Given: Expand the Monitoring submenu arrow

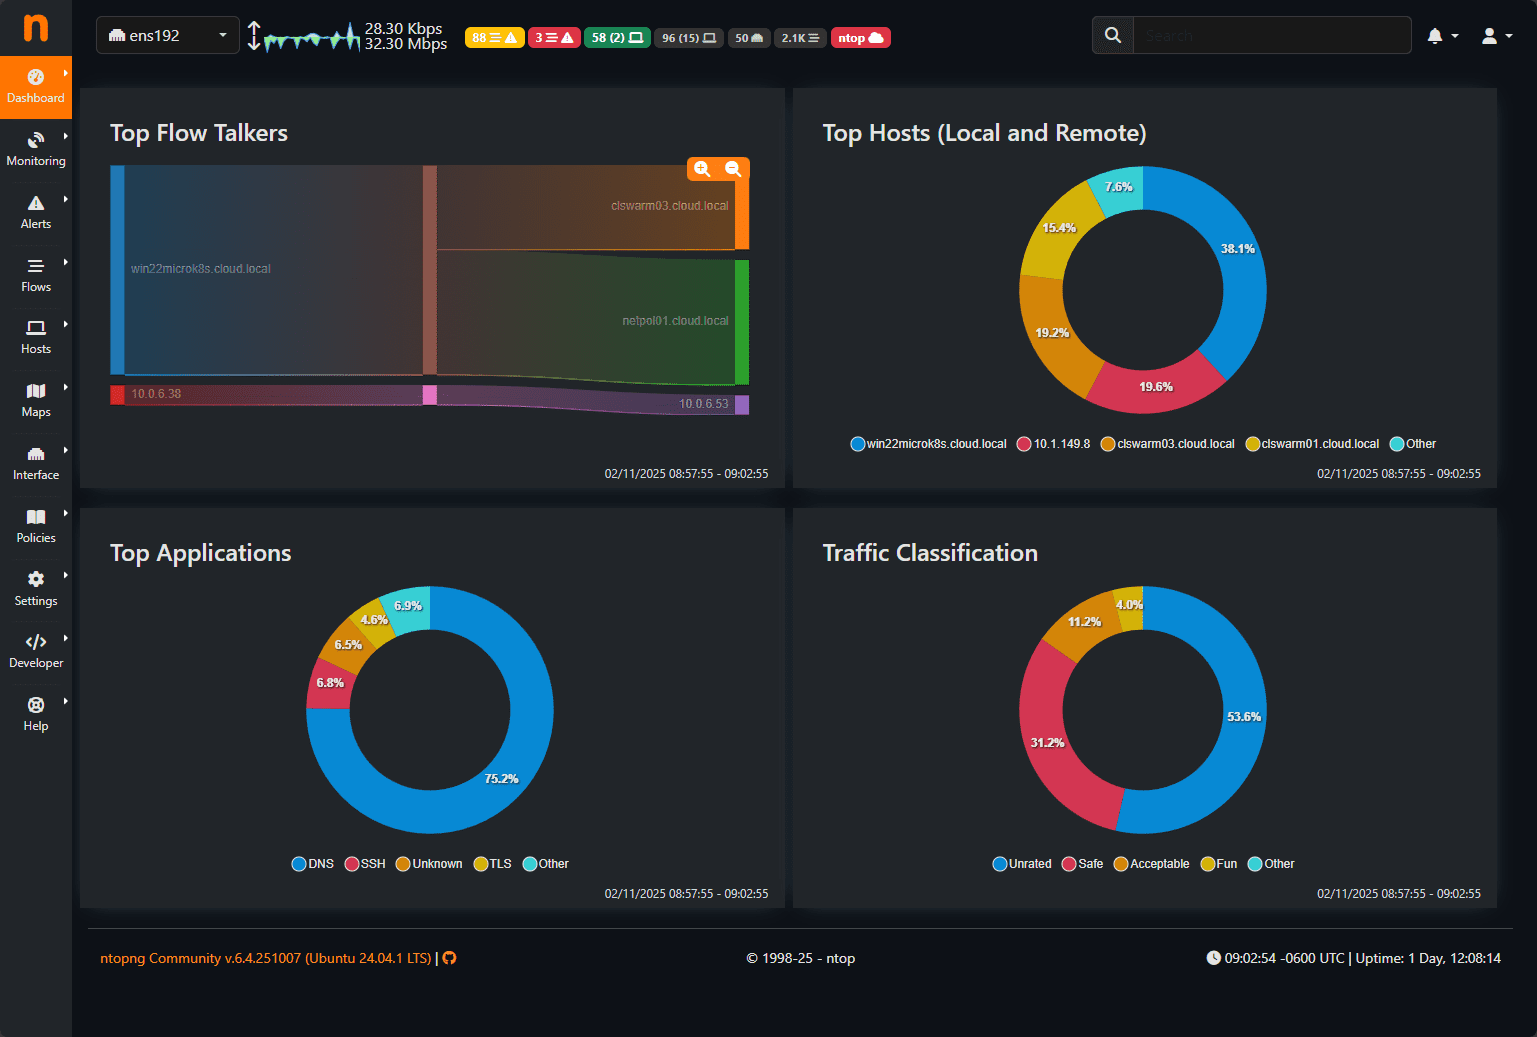Looking at the screenshot, I should pyautogui.click(x=66, y=137).
